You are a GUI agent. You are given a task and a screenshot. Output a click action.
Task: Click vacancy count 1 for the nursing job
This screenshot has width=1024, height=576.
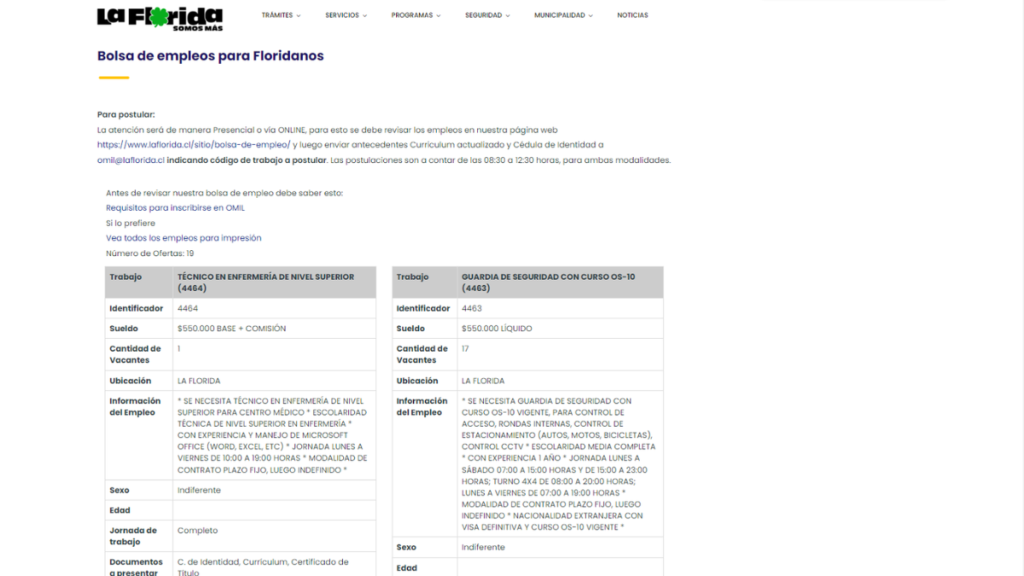coord(179,349)
